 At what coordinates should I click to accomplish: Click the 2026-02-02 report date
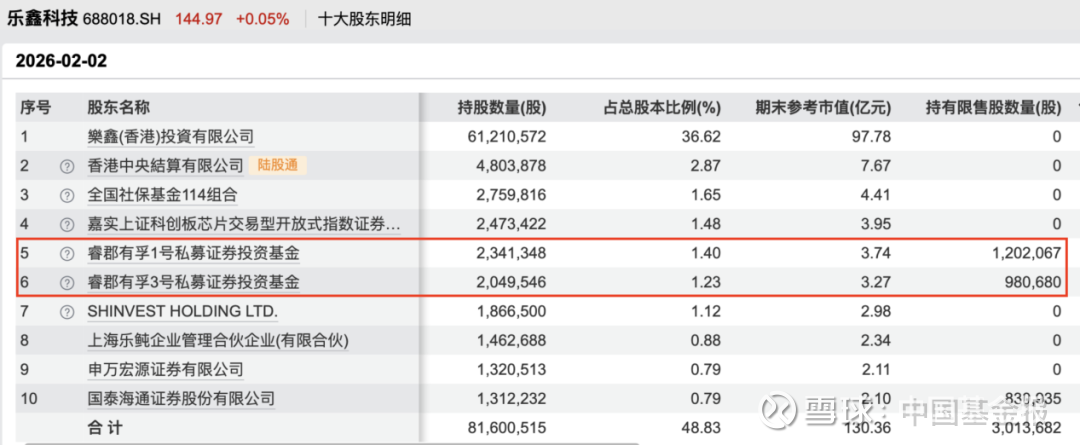click(x=61, y=61)
